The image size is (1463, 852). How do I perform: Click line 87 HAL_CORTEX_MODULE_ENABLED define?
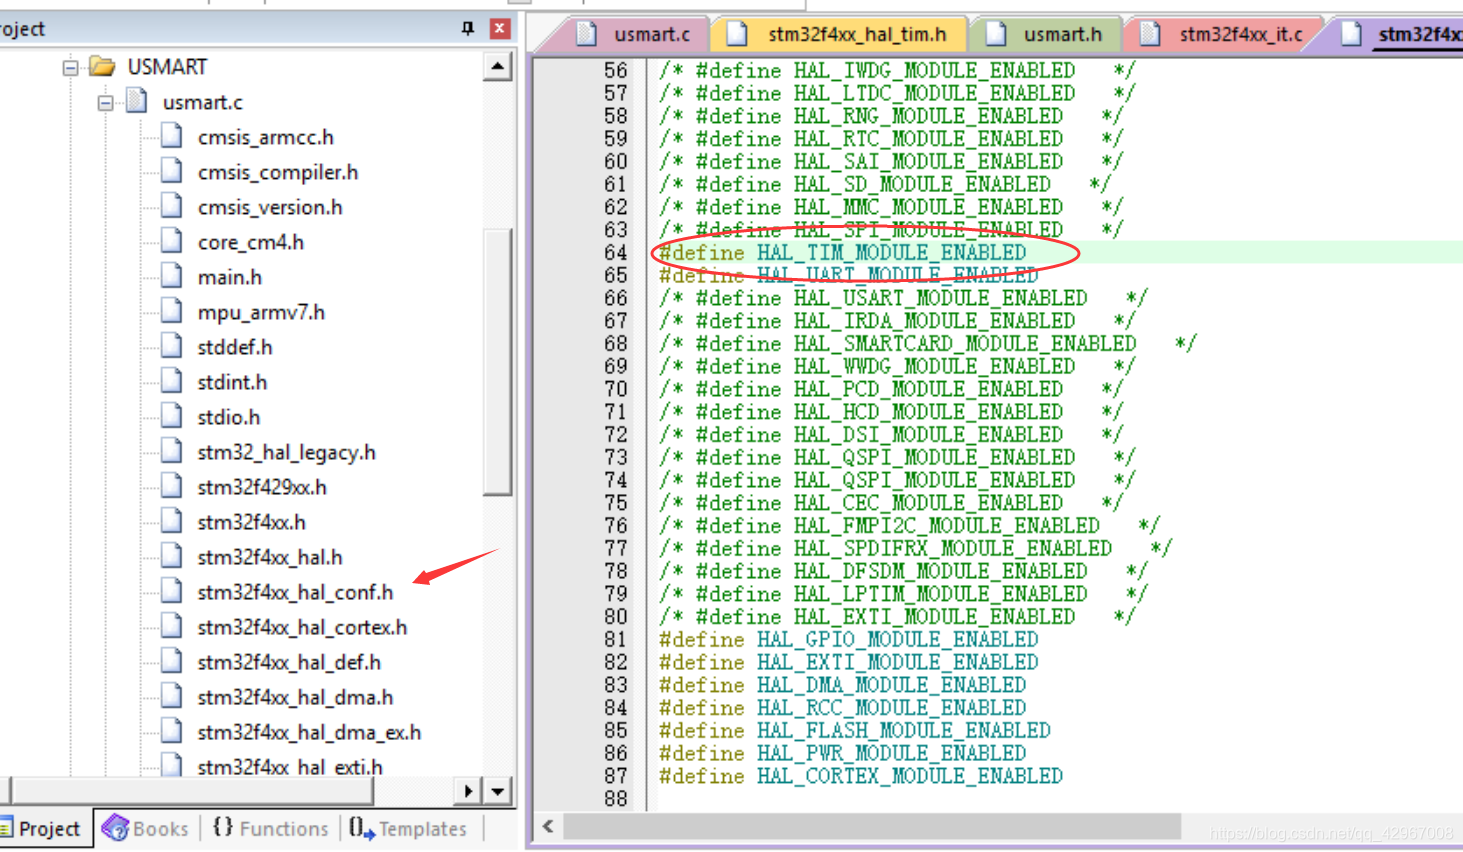coord(860,776)
